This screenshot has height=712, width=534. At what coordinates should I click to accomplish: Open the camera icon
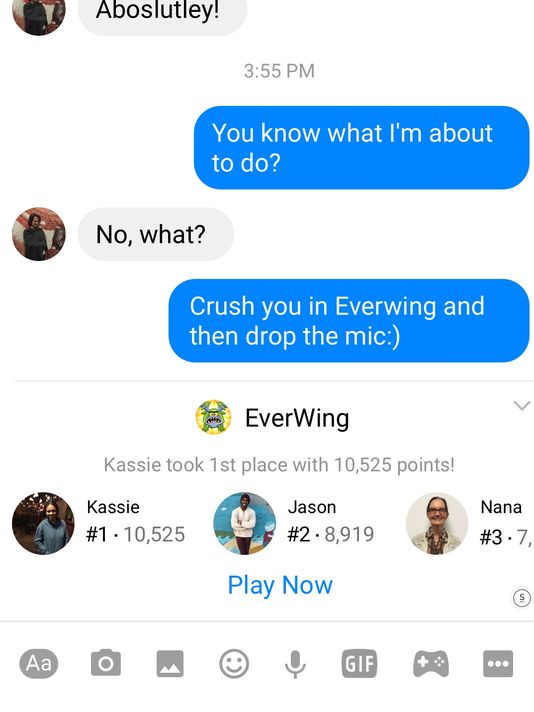point(106,663)
